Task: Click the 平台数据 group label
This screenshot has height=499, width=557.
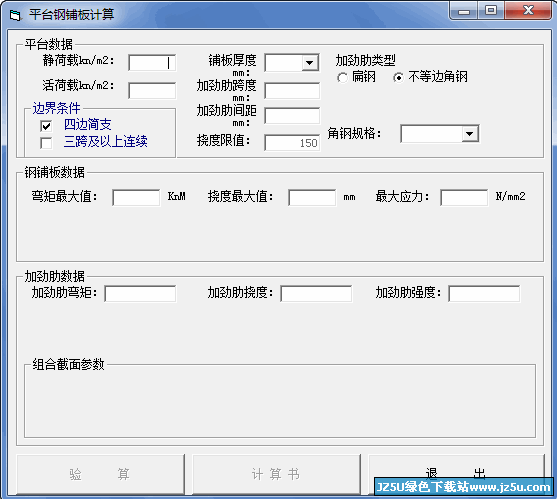Action: click(x=49, y=44)
